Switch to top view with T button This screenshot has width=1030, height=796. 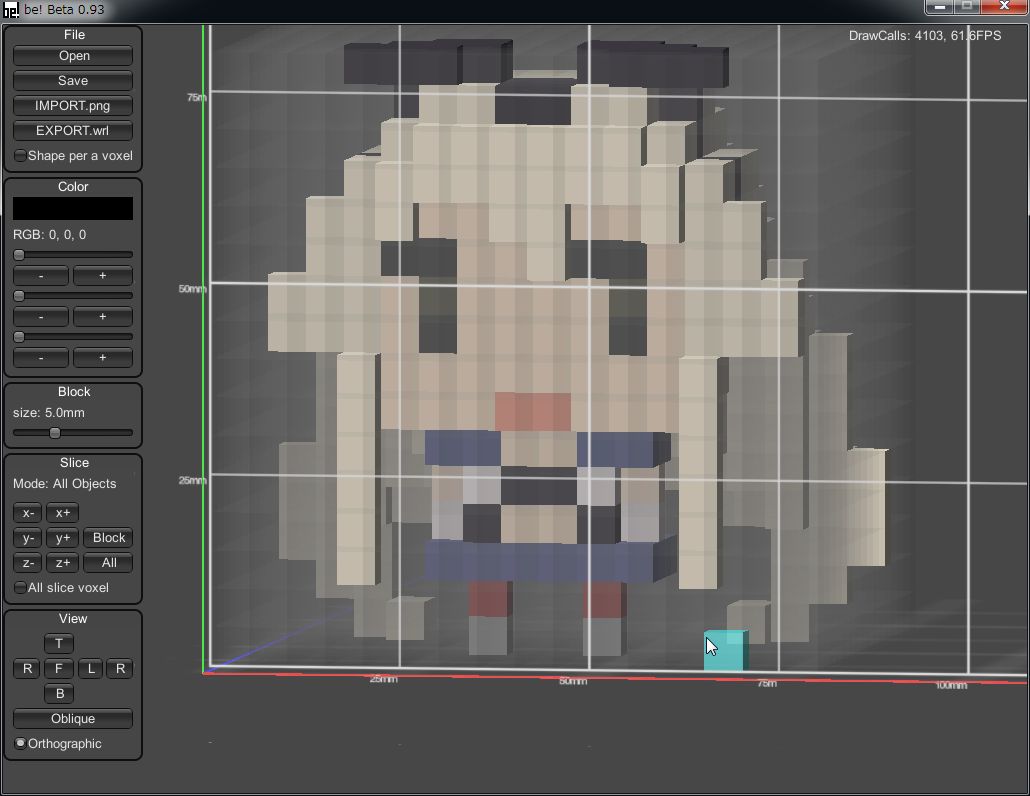[x=59, y=644]
